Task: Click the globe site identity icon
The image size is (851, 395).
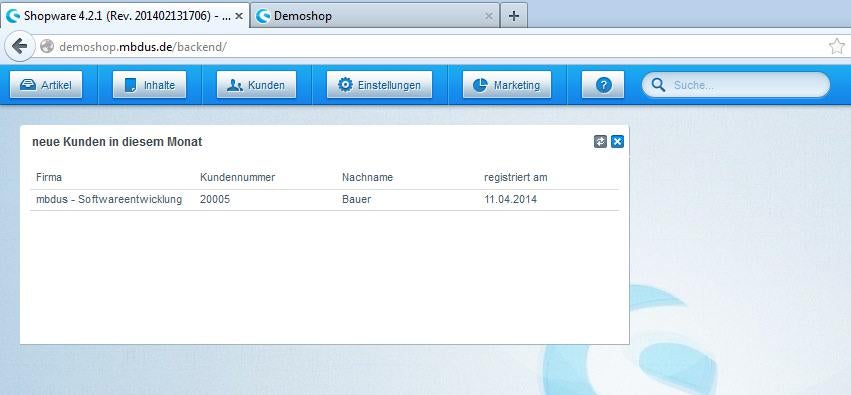Action: [x=47, y=47]
